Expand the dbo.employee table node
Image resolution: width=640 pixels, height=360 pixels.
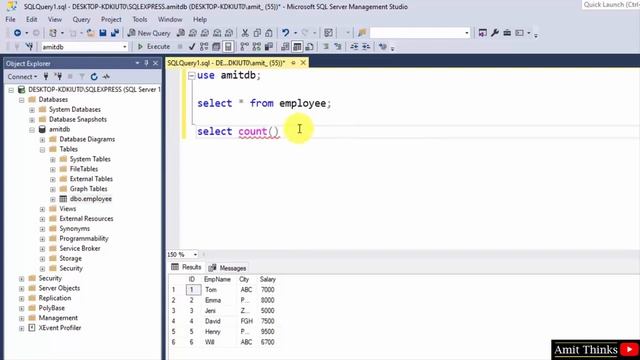(x=53, y=200)
